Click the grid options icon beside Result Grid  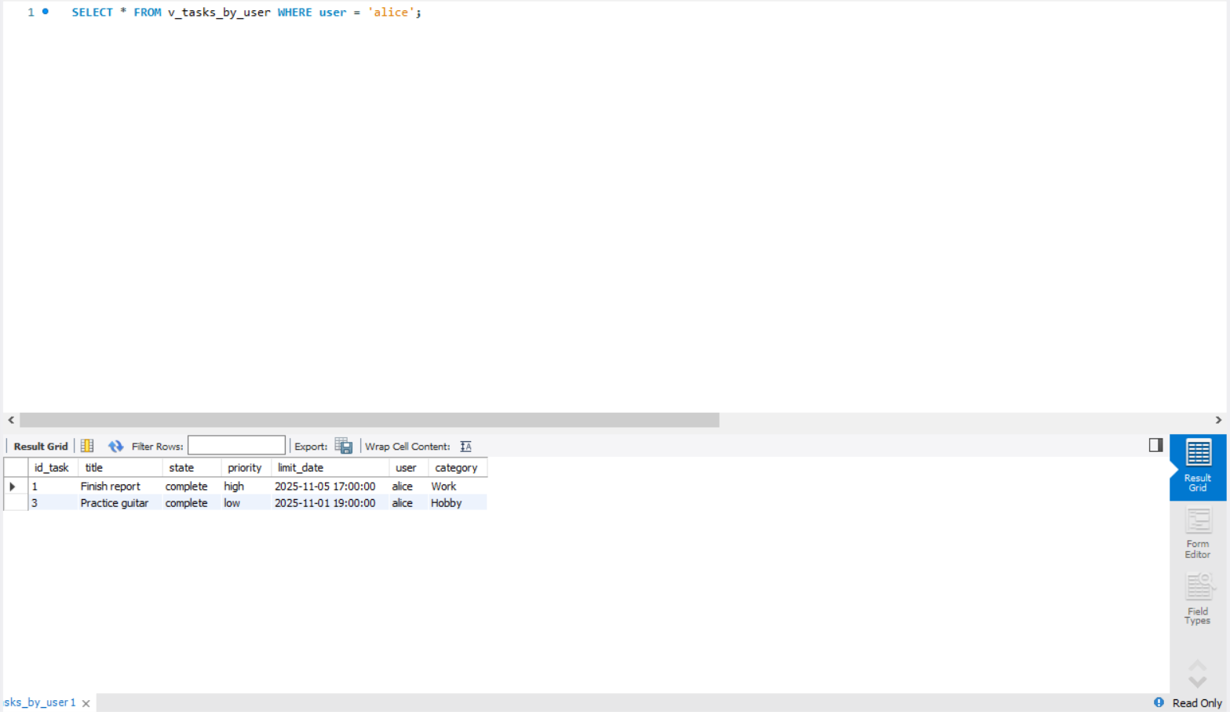click(87, 445)
